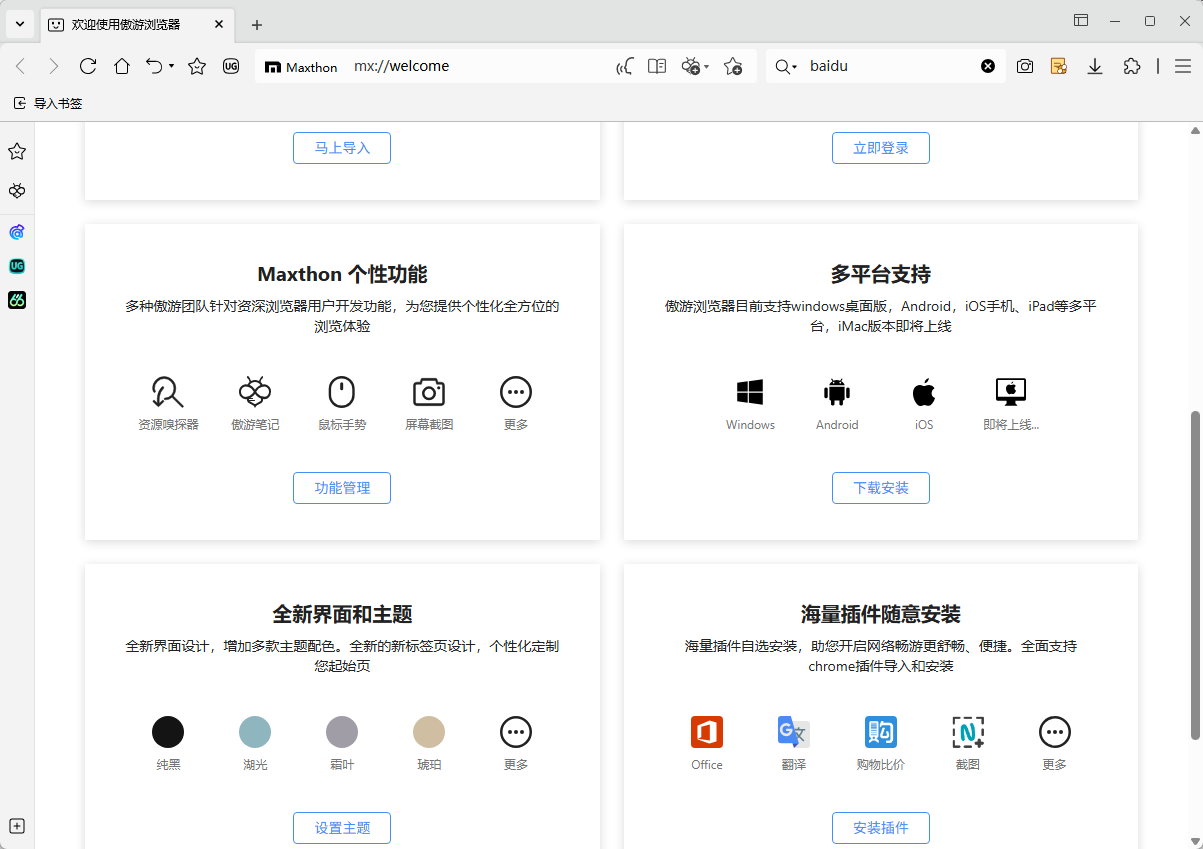This screenshot has height=849, width=1203.
Task: Click the 导入书签 bookmark bar item
Action: (x=48, y=103)
